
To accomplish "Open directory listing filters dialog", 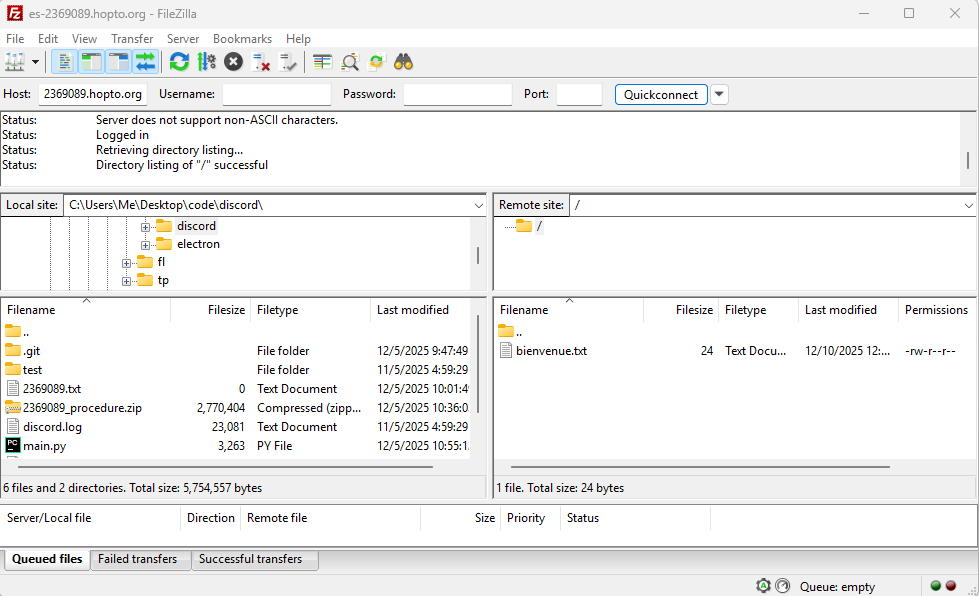I will [x=322, y=62].
